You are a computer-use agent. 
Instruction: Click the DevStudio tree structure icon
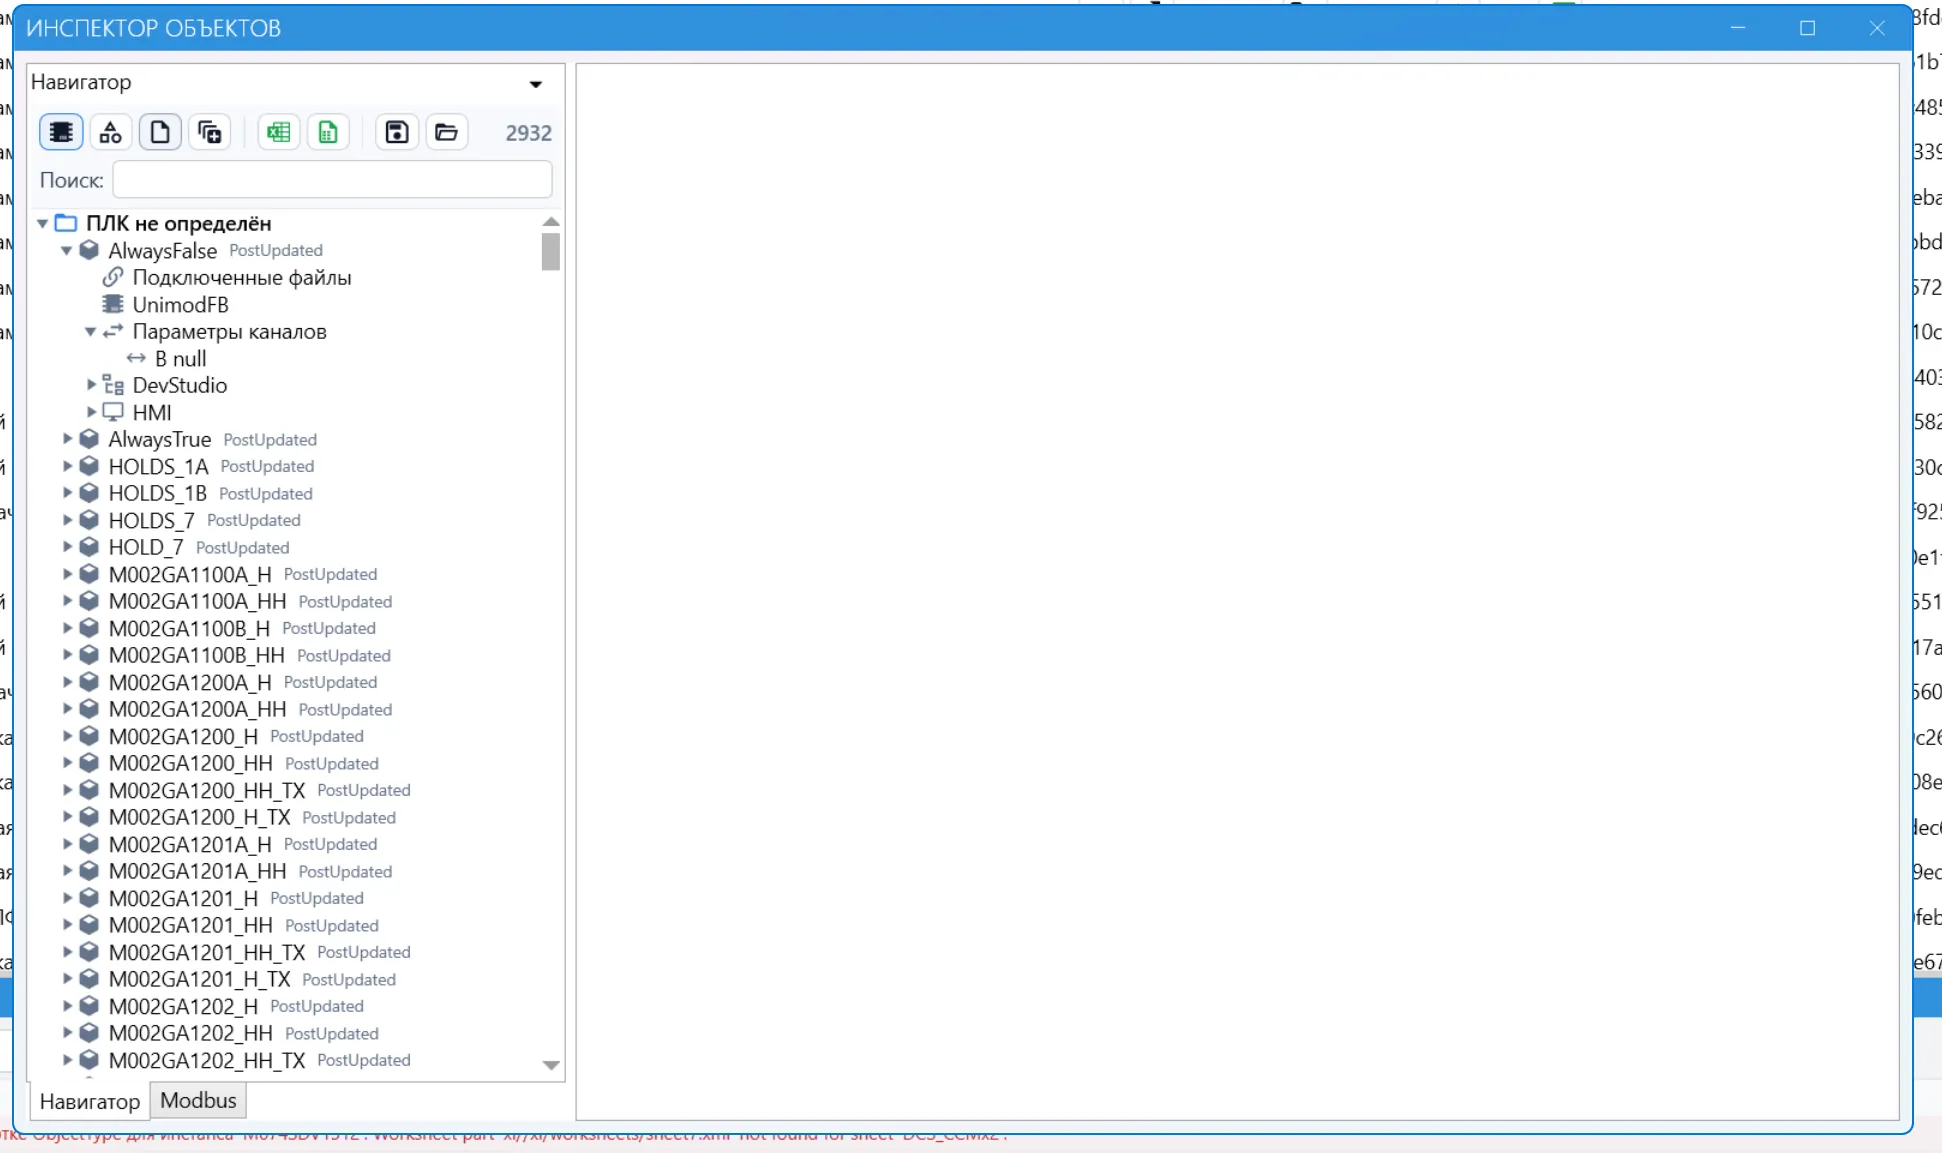click(113, 385)
